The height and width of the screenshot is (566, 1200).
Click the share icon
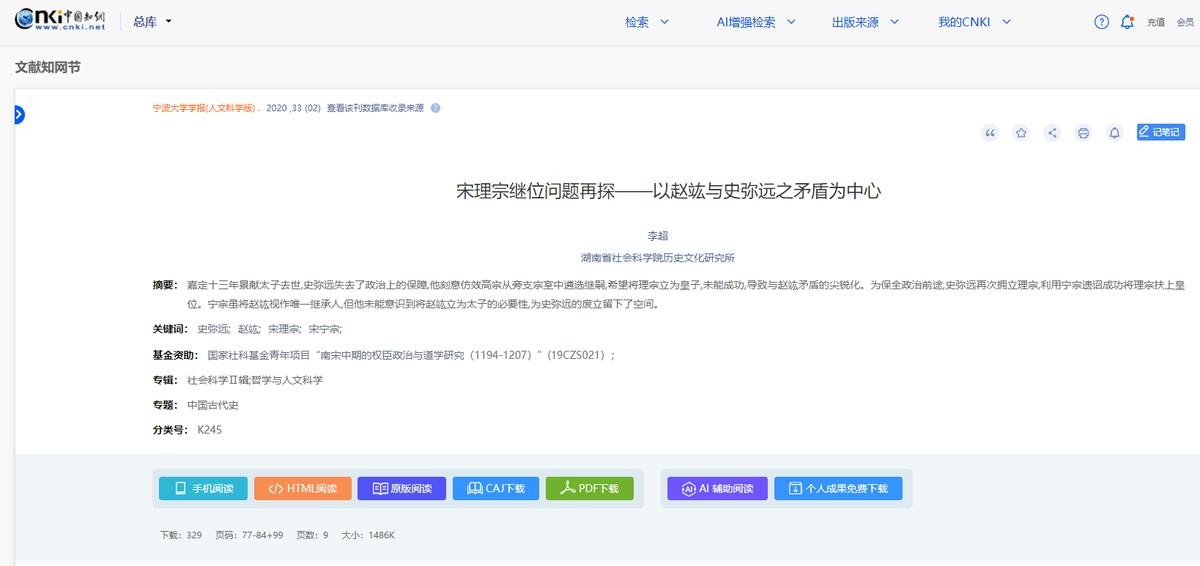tap(1052, 133)
